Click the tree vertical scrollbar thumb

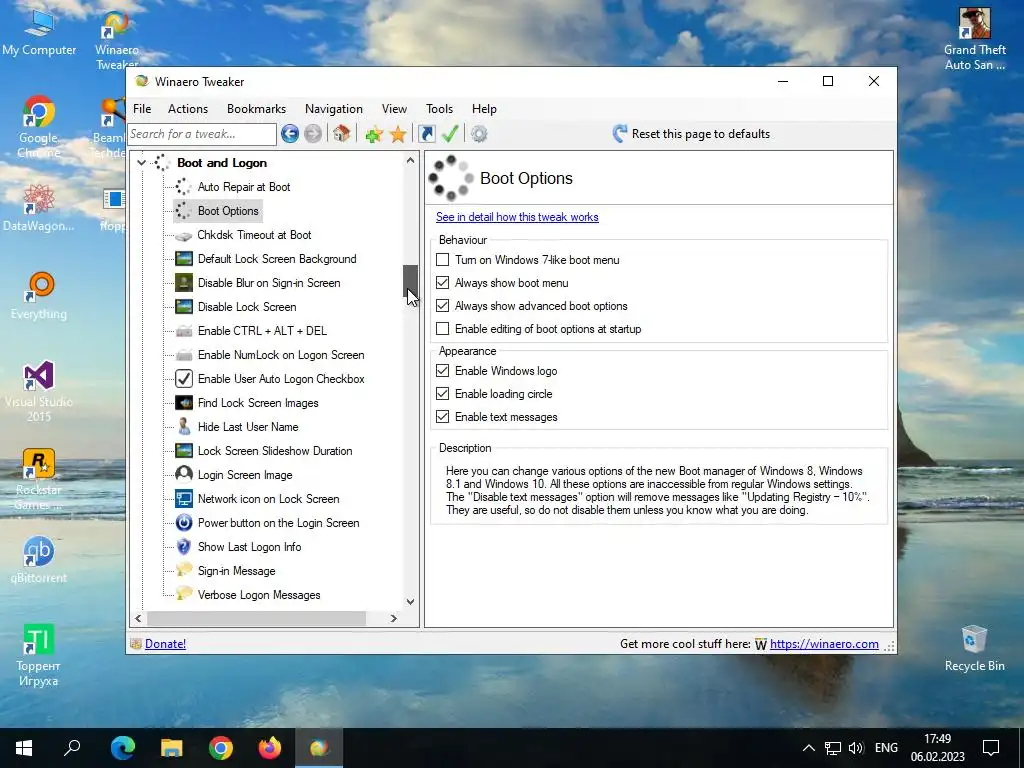coord(410,281)
